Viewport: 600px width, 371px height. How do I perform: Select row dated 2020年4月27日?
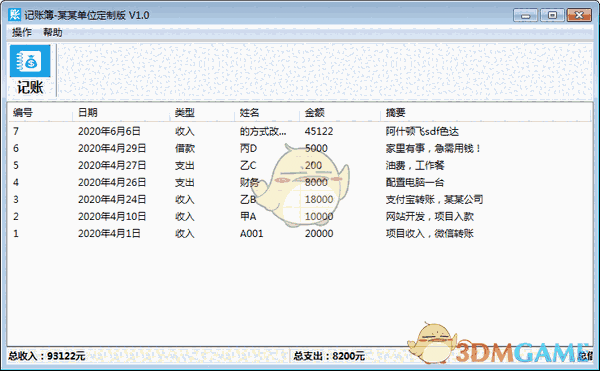point(300,165)
